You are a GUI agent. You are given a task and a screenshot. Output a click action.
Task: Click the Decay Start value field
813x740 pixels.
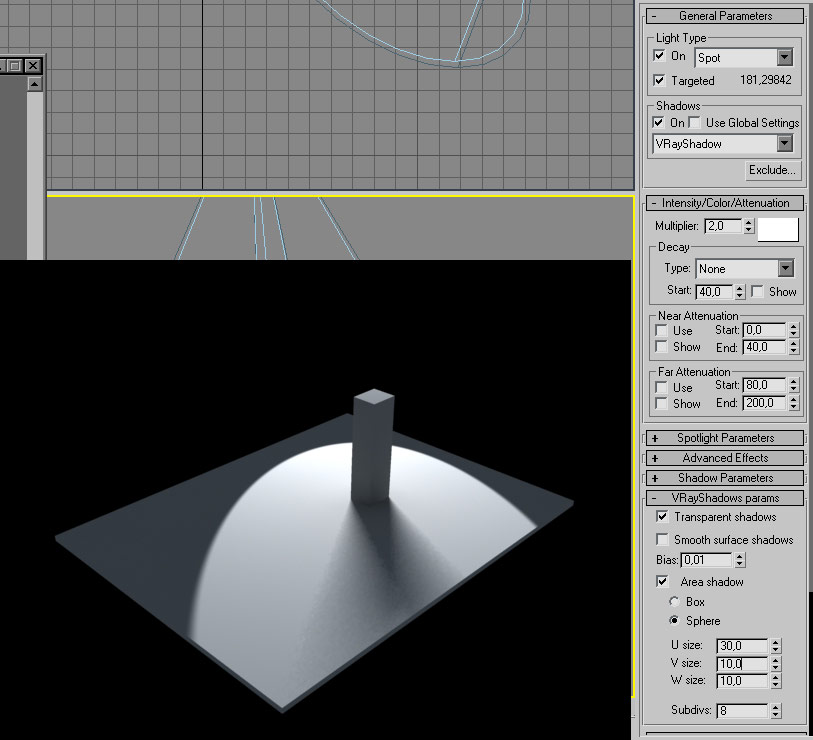pos(714,291)
